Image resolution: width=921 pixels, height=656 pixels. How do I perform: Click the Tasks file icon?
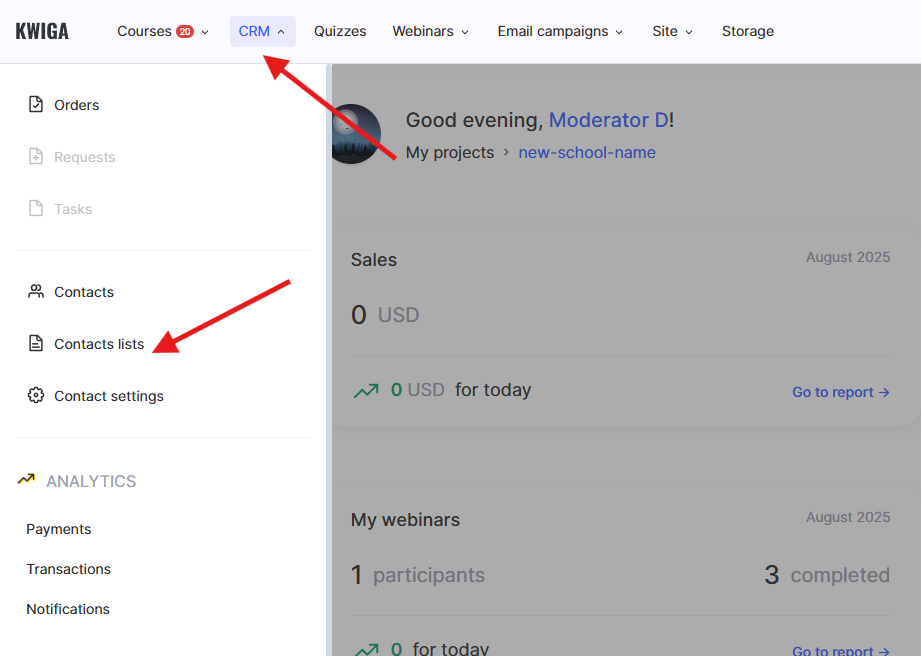tap(36, 209)
